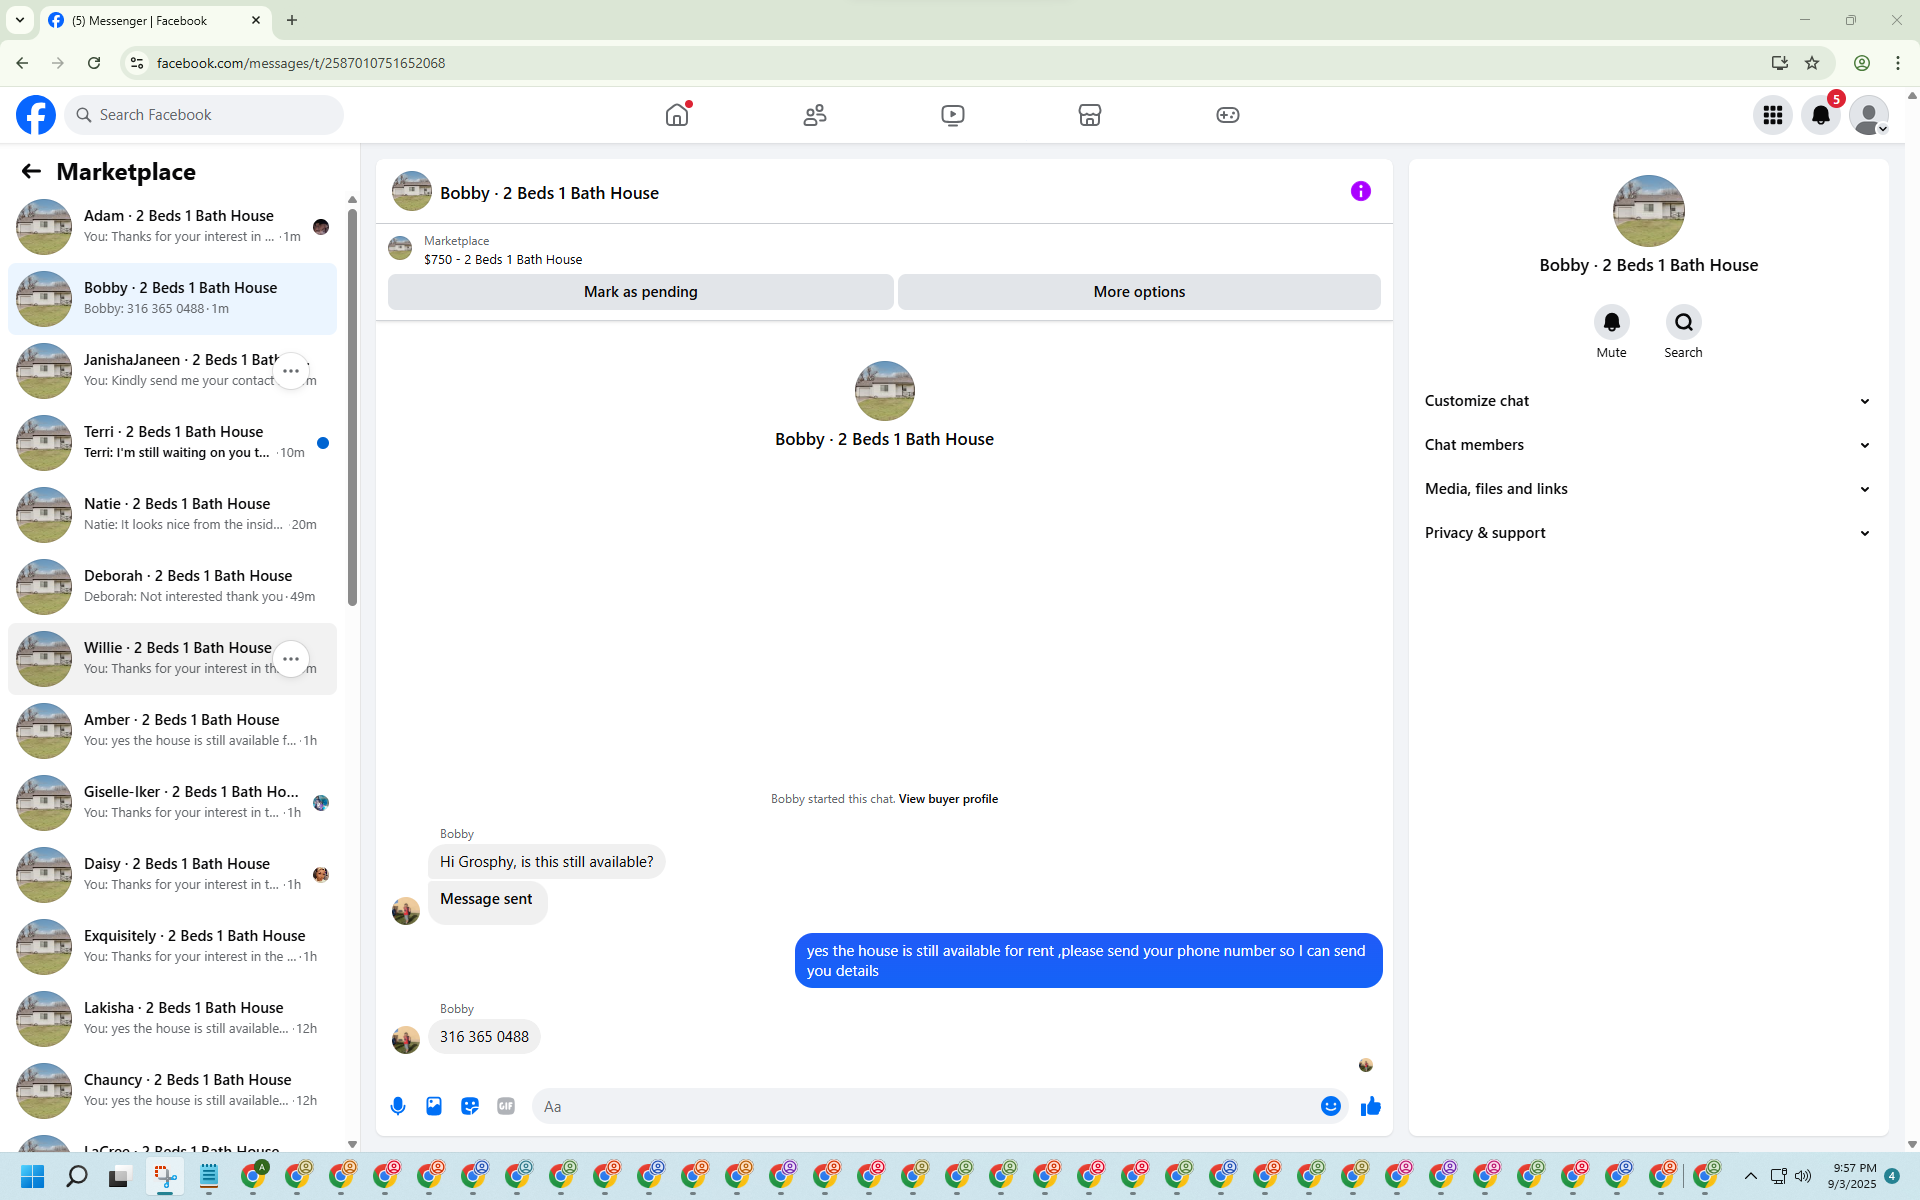1920x1200 pixels.
Task: Open Adam's conversation
Action: point(172,227)
